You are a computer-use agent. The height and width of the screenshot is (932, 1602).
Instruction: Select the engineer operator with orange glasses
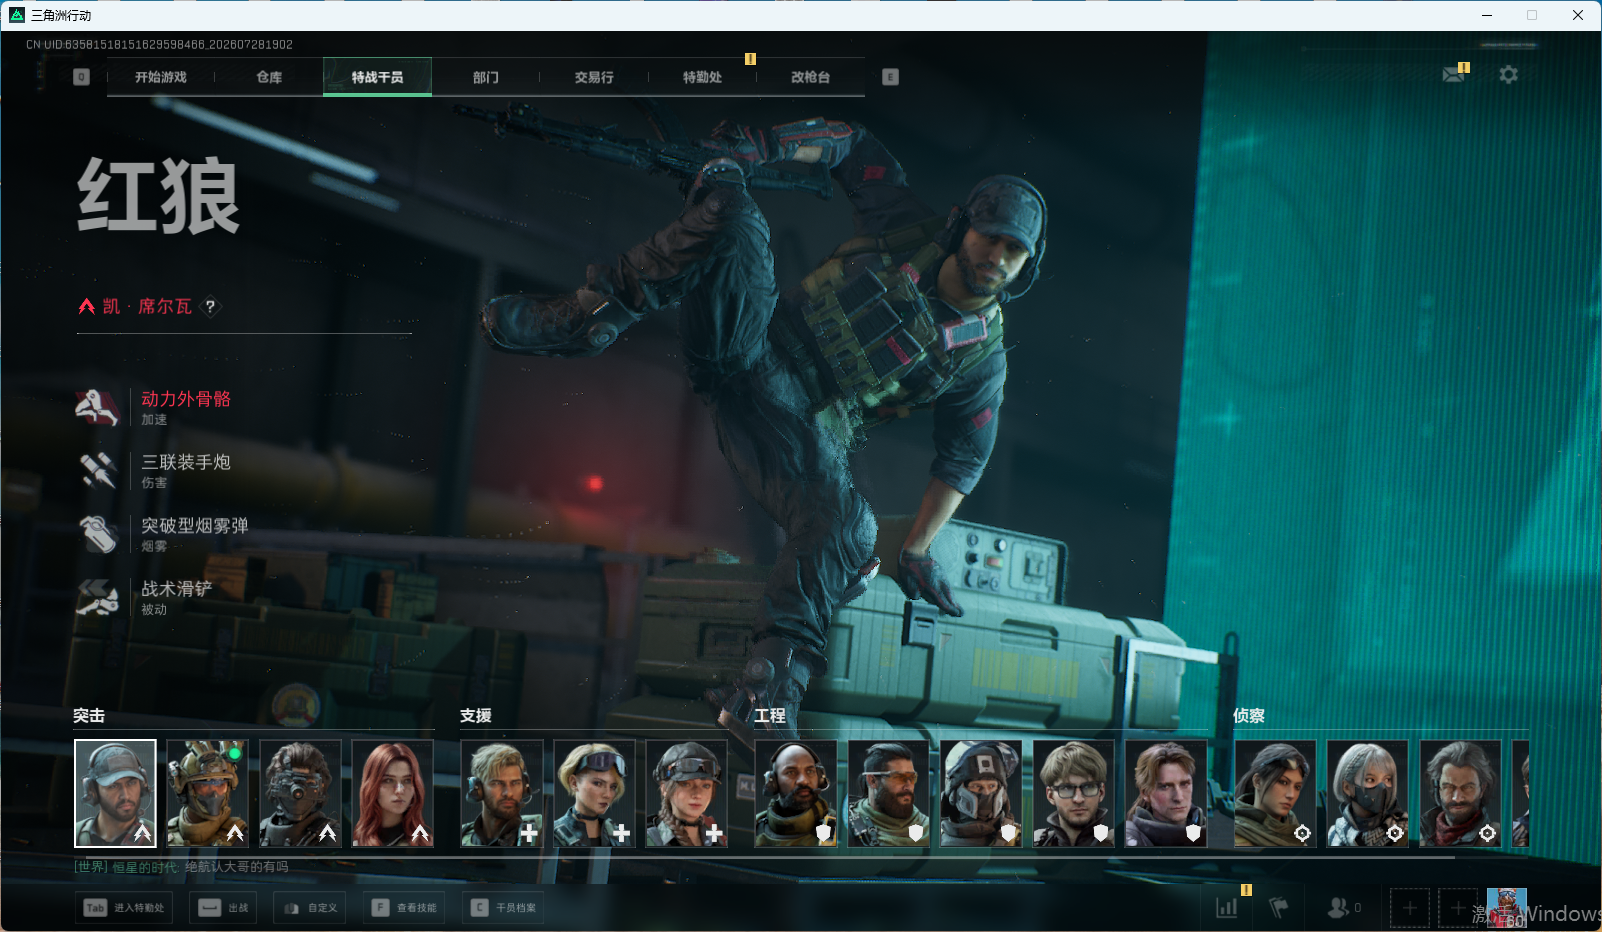tap(889, 793)
